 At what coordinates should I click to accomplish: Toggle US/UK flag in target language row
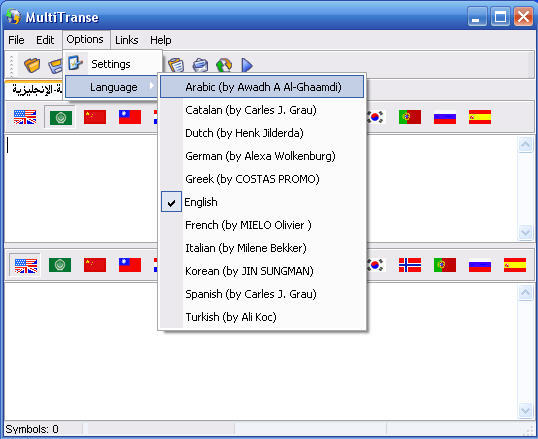pyautogui.click(x=25, y=265)
